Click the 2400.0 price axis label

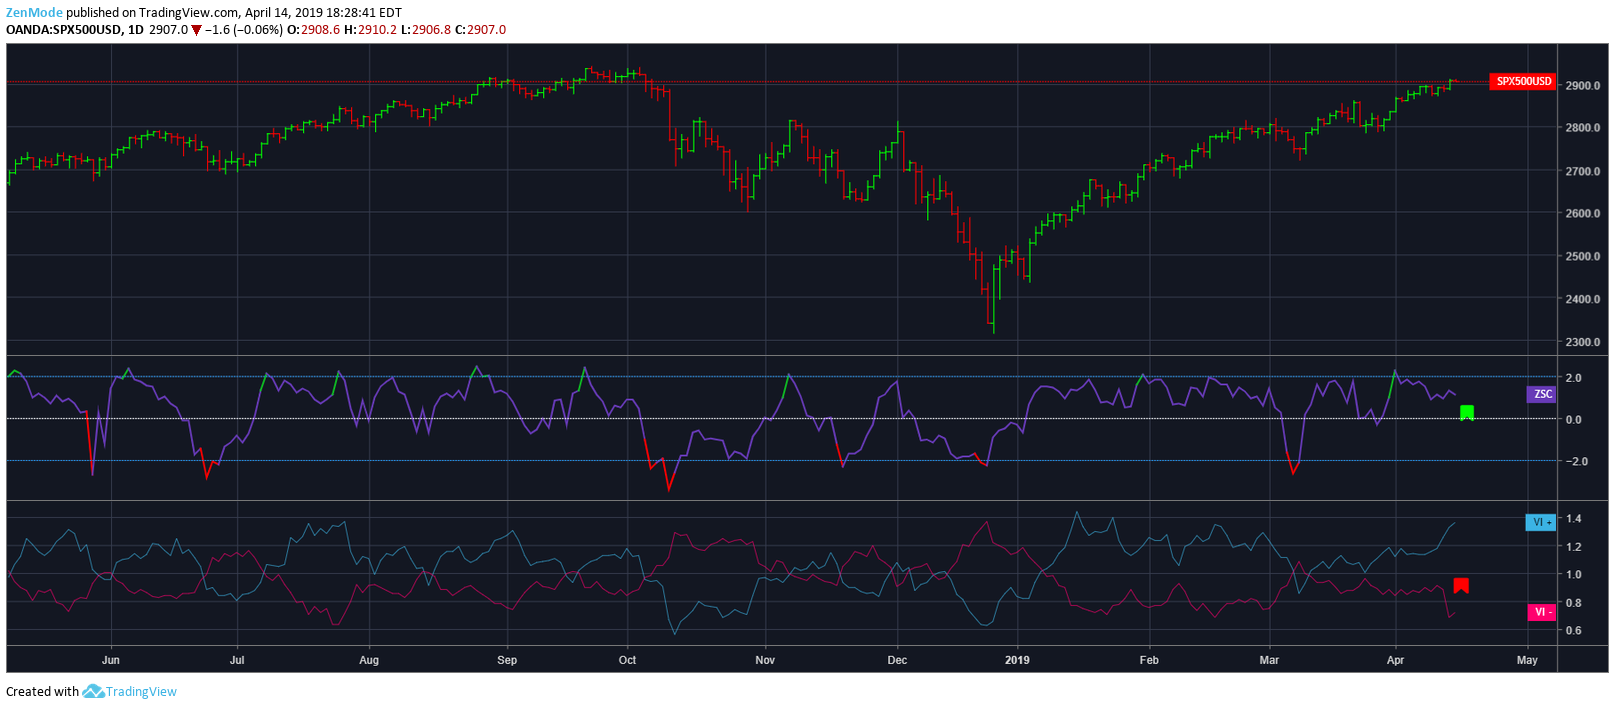(1583, 299)
